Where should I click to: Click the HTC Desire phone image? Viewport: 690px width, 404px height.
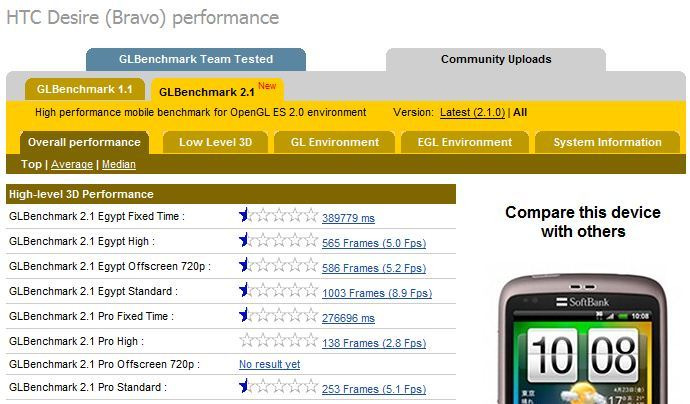pyautogui.click(x=583, y=339)
